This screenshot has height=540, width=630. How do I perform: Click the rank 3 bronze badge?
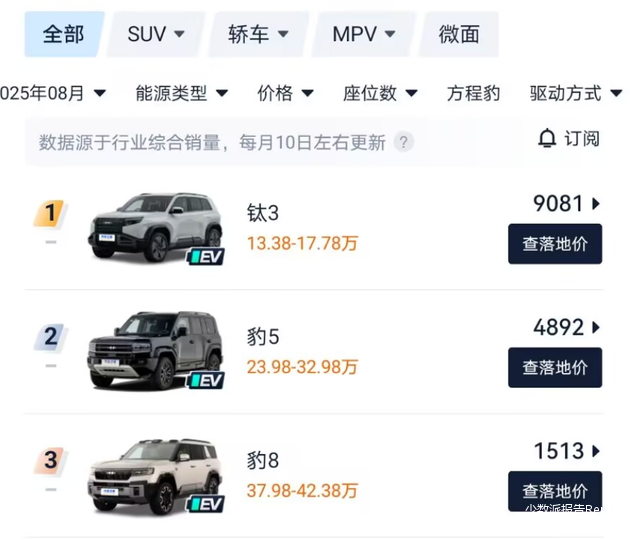point(50,461)
